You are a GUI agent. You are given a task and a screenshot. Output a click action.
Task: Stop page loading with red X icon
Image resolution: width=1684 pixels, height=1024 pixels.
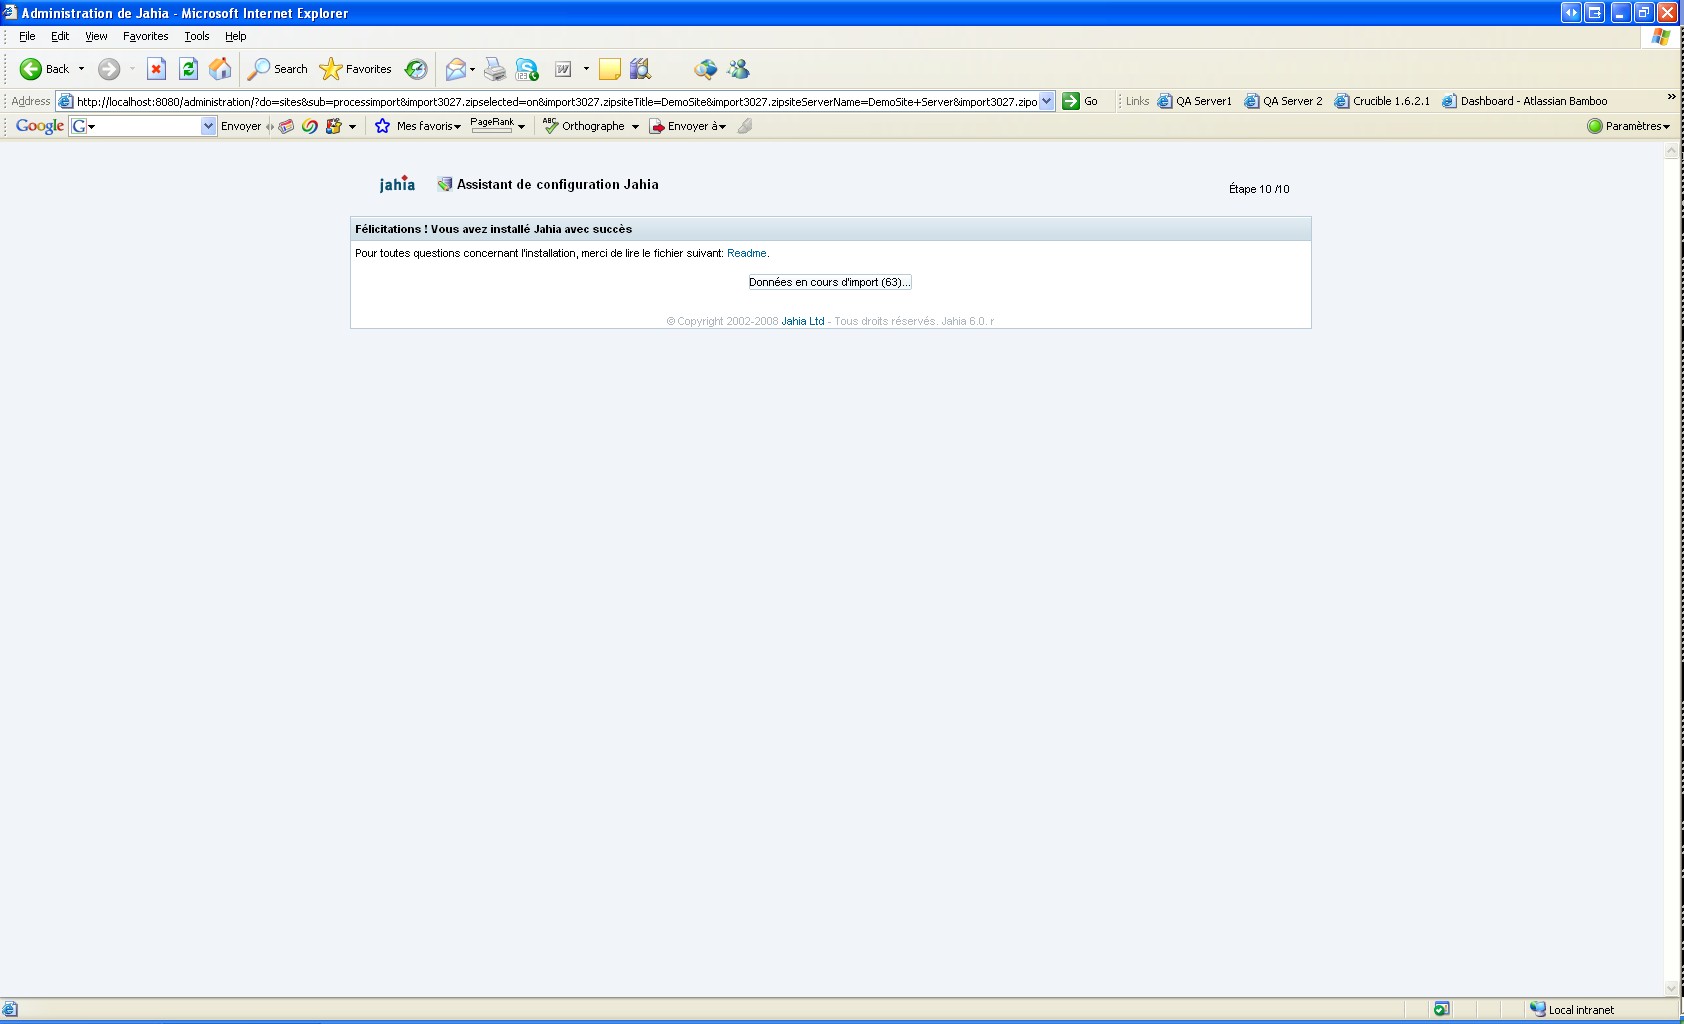156,69
